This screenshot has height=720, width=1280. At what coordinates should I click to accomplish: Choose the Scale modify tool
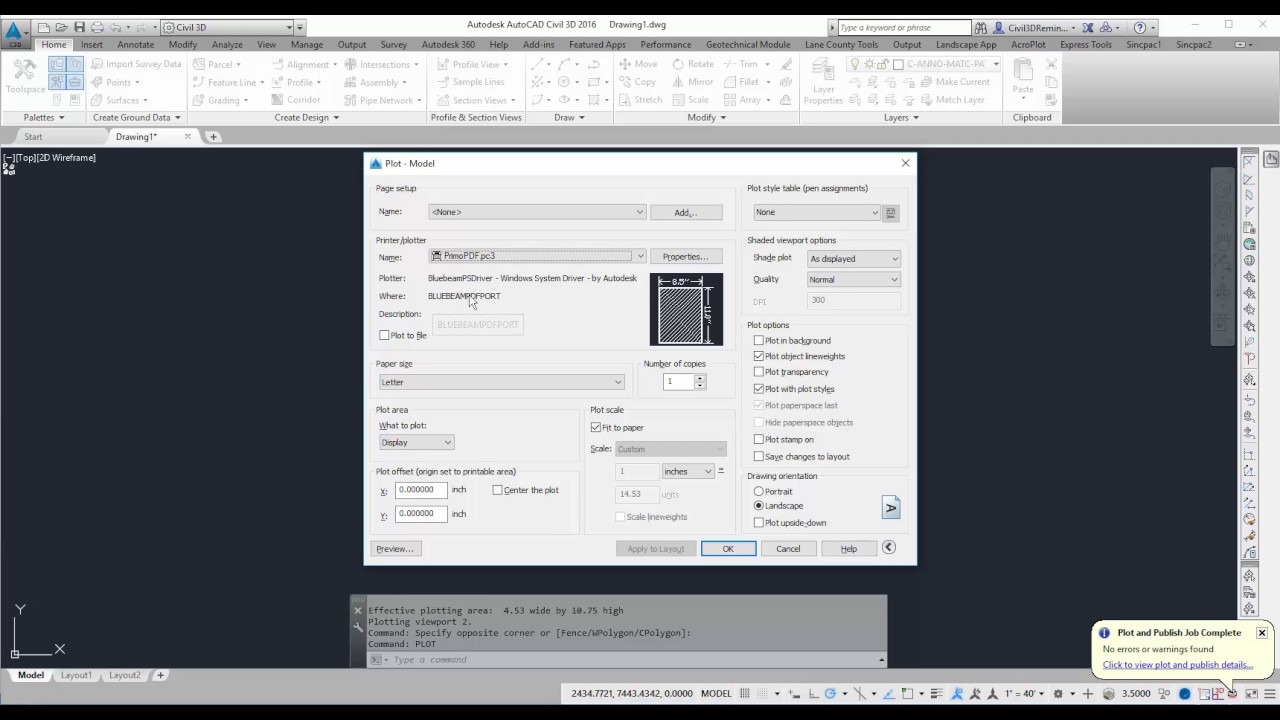(x=690, y=100)
